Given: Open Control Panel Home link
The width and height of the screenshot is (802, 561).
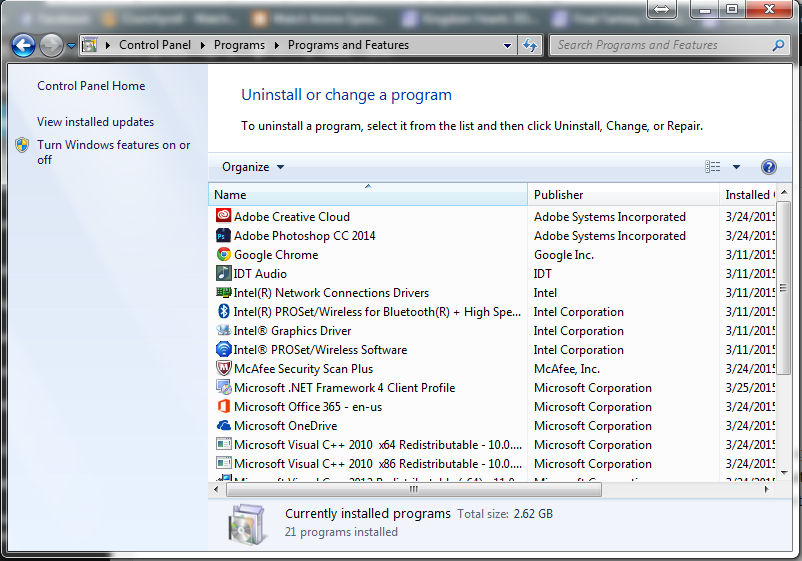Looking at the screenshot, I should point(91,86).
